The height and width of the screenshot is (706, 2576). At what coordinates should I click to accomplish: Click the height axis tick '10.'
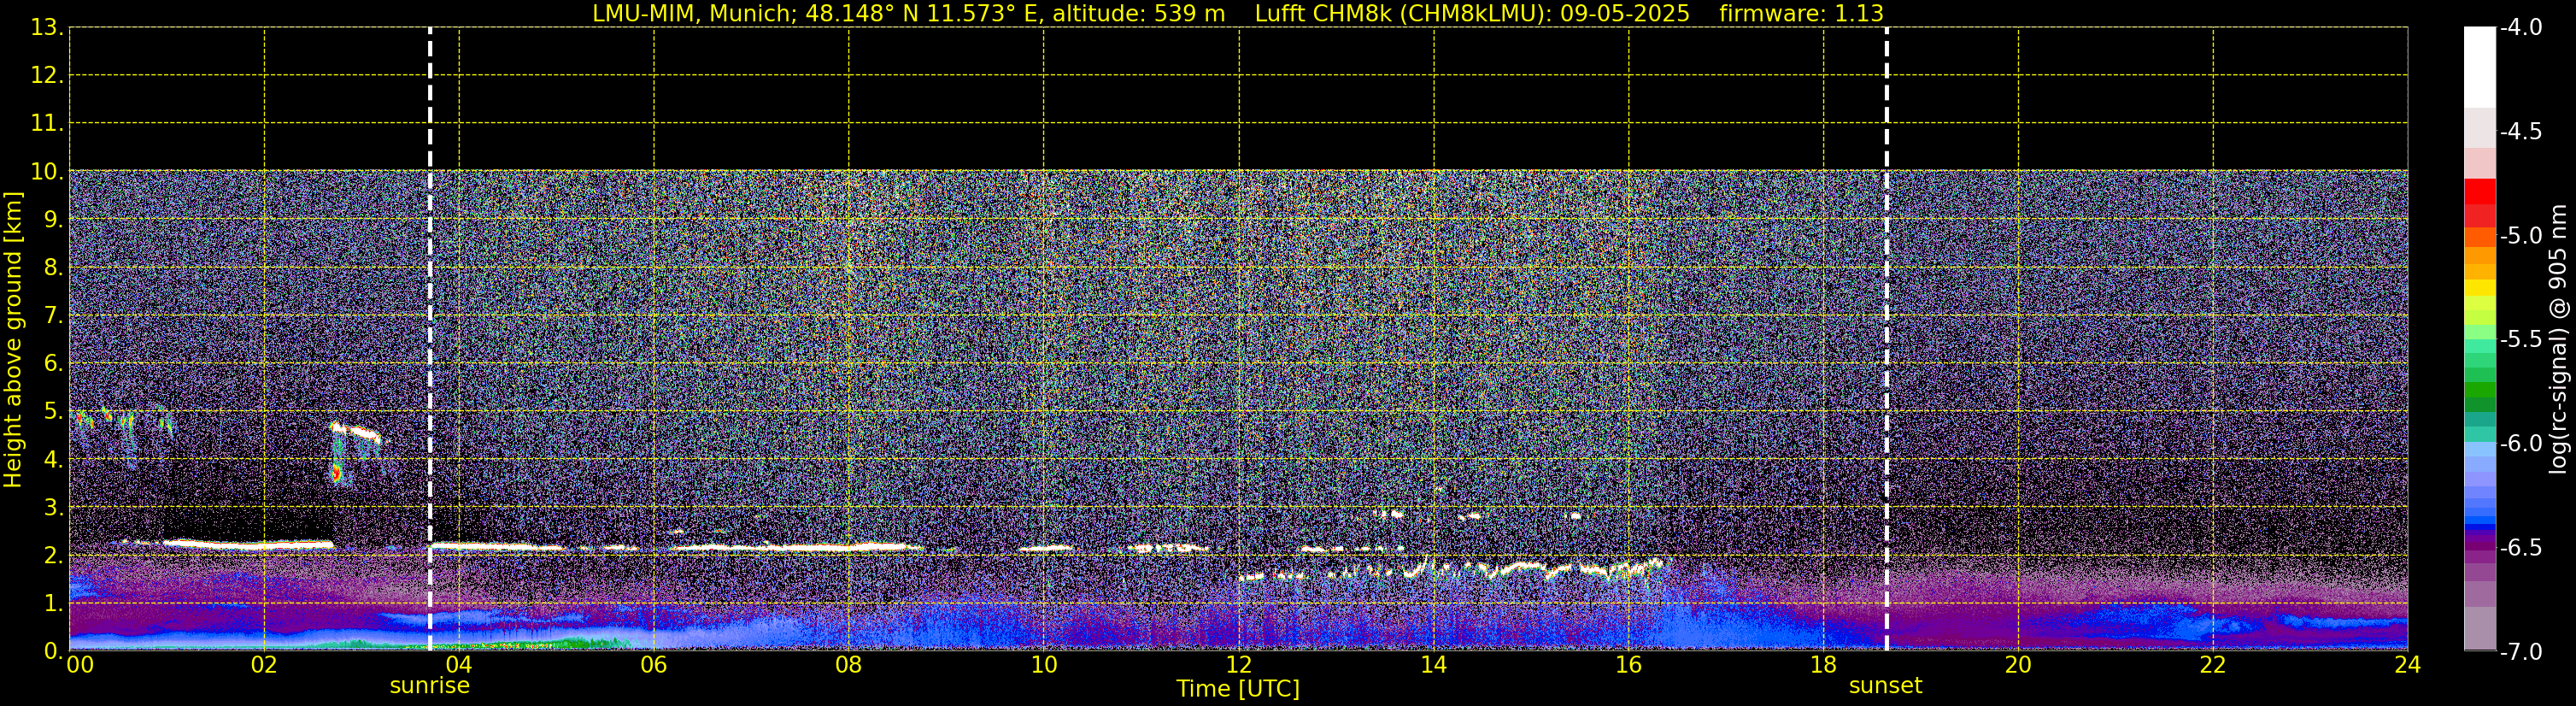47,172
